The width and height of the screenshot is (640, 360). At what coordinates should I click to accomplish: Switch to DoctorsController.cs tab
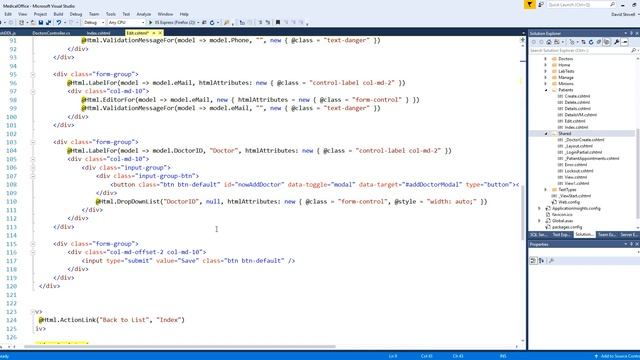coord(51,33)
